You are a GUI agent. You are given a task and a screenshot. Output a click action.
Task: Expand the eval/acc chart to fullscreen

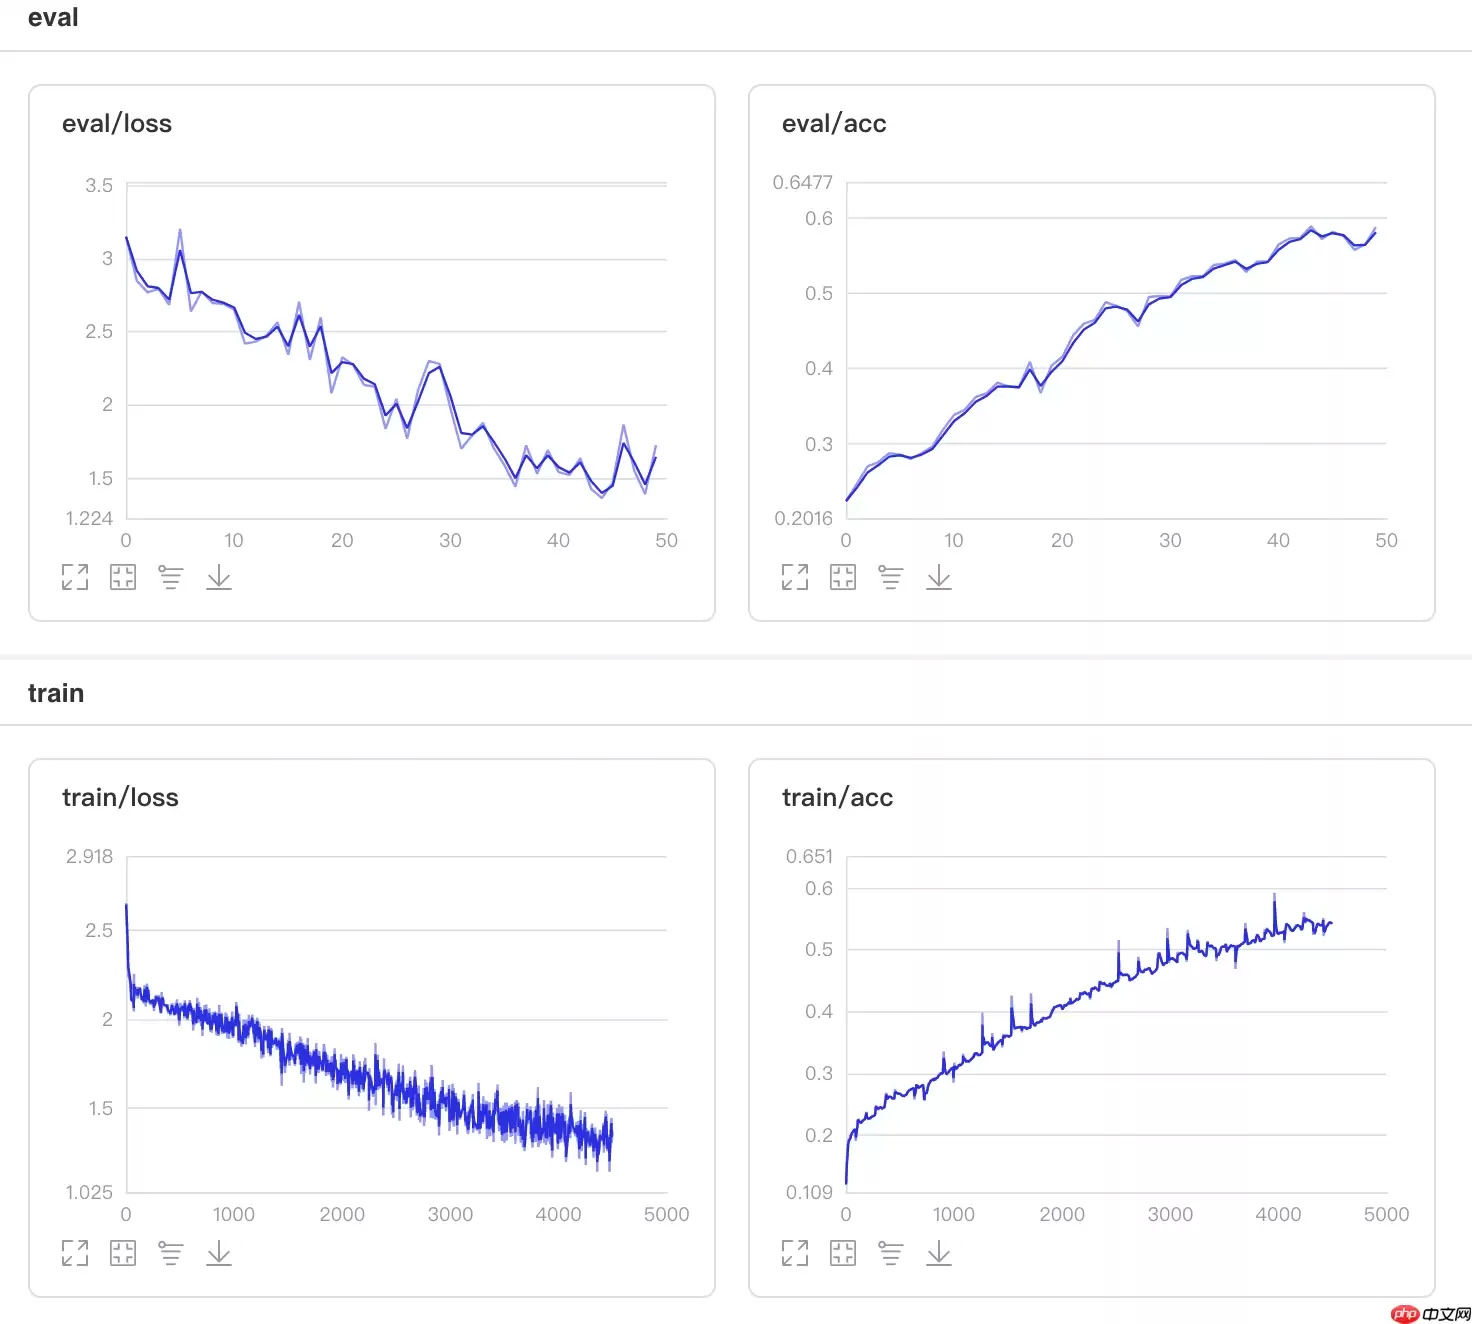(795, 577)
